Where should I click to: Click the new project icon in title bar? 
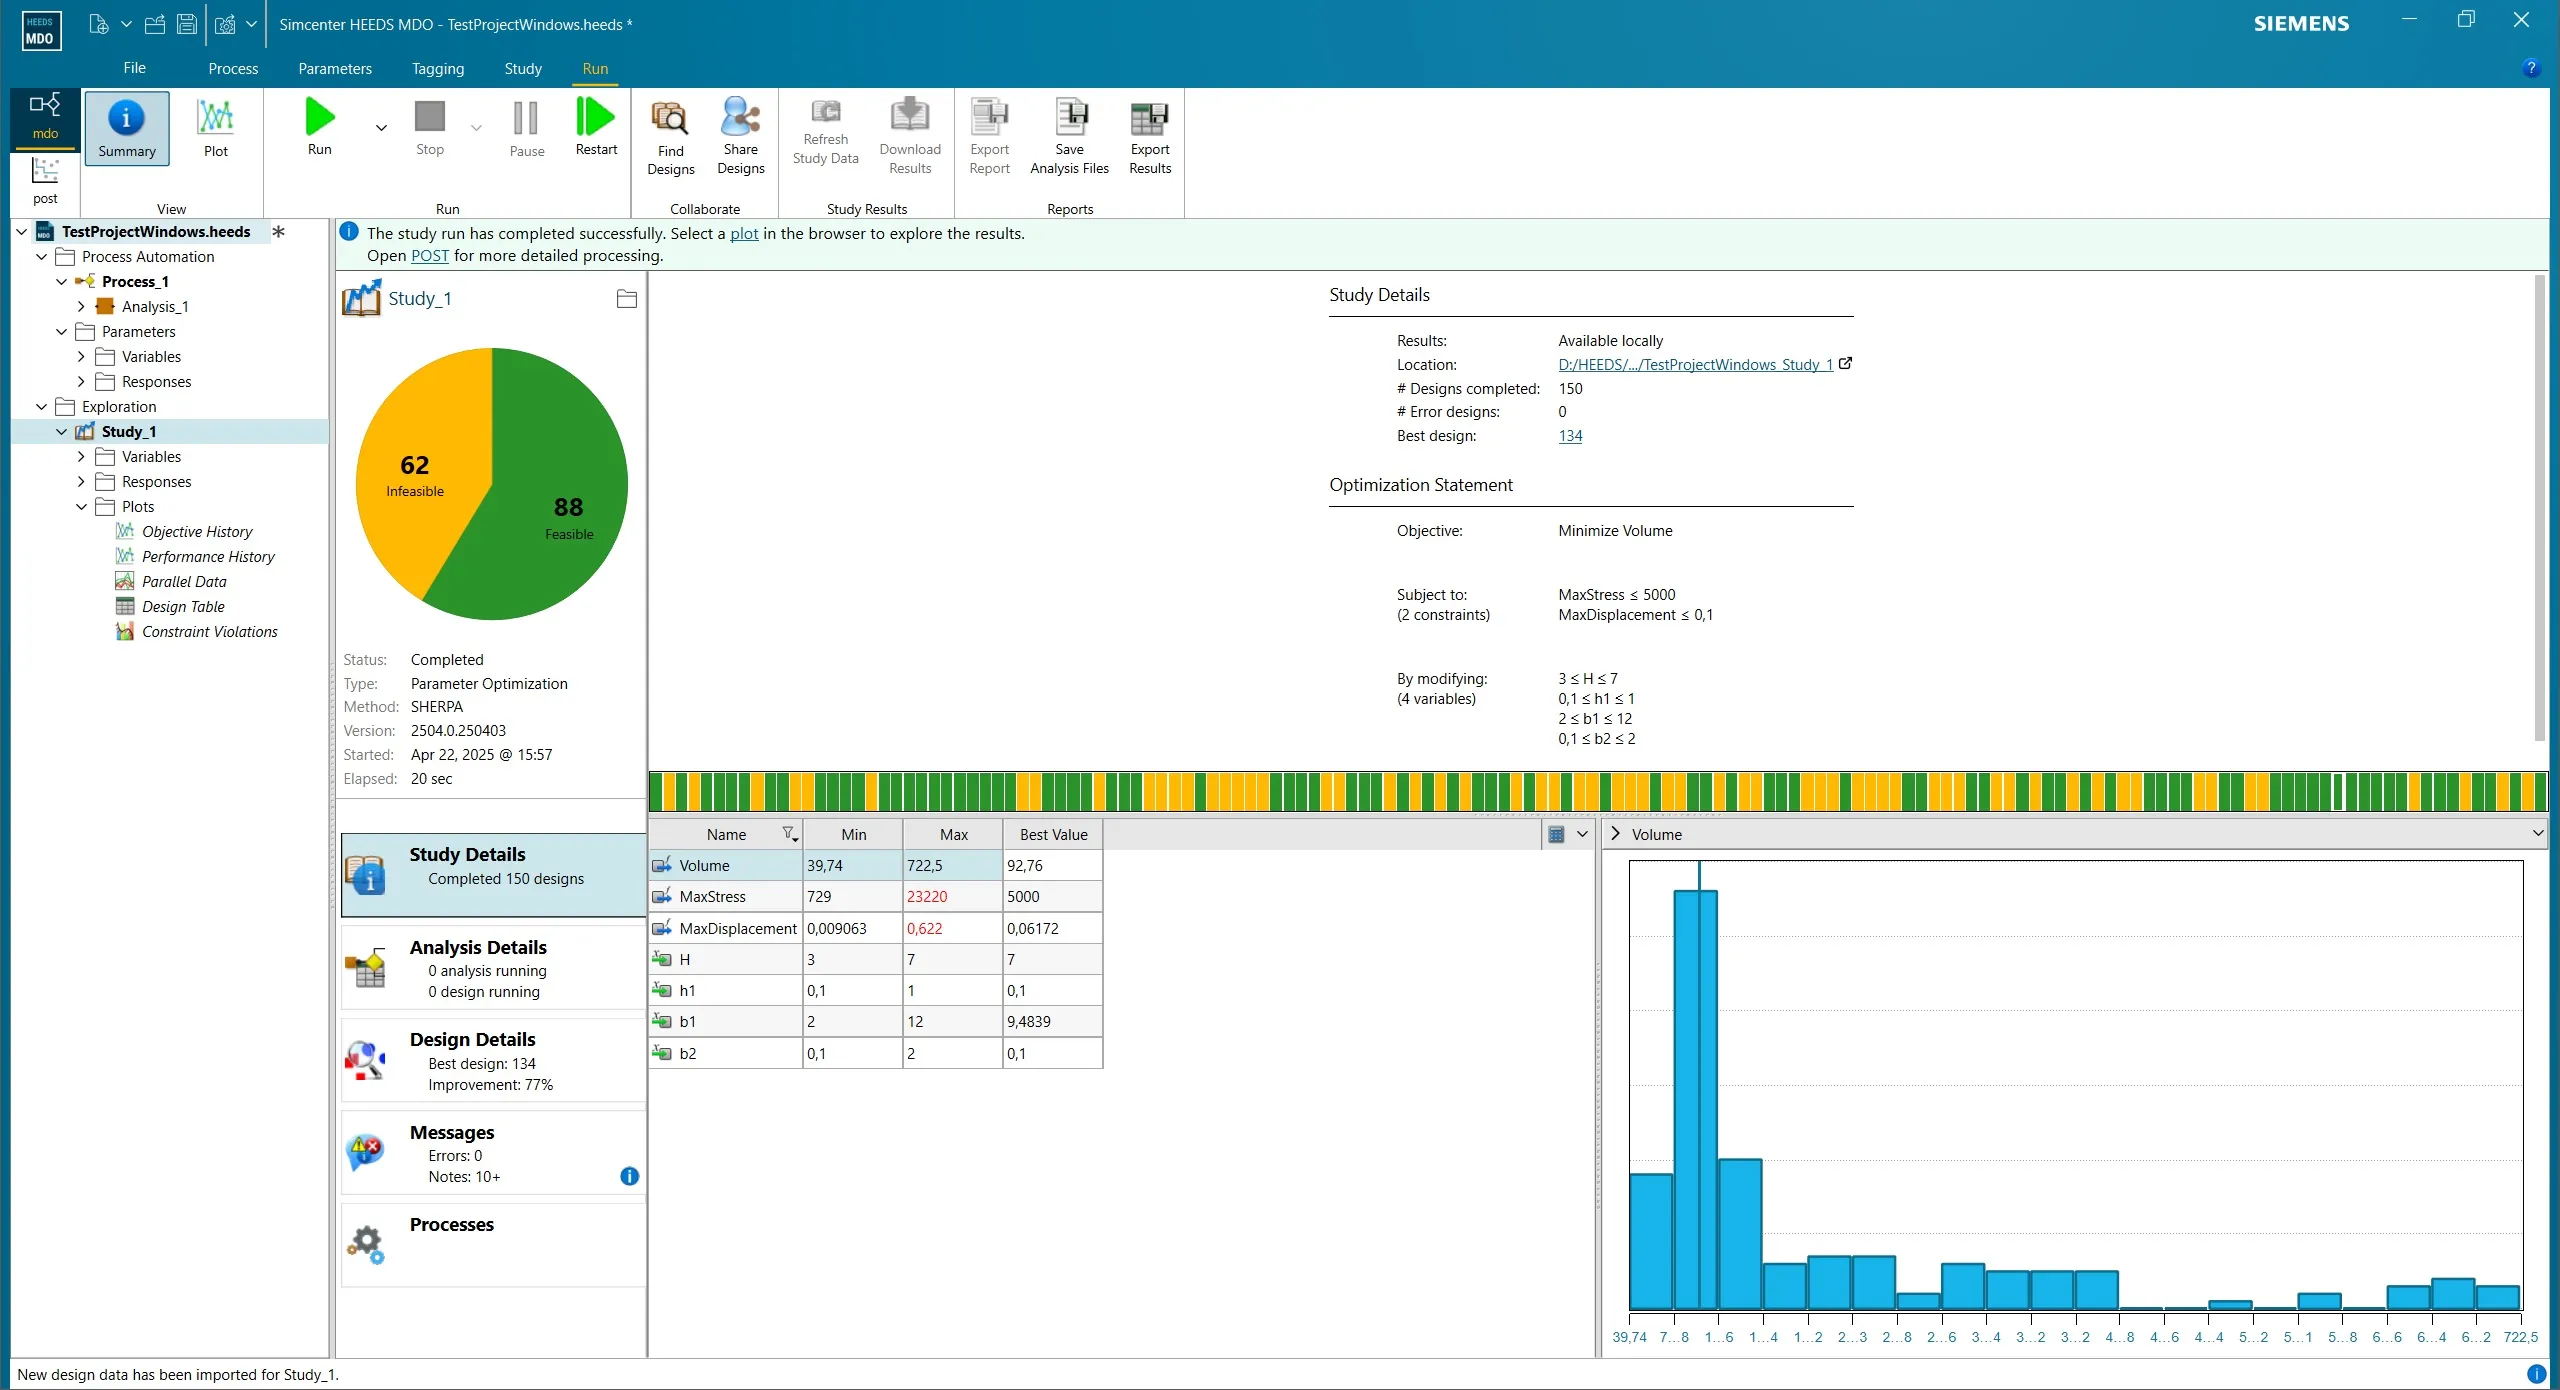pyautogui.click(x=98, y=24)
